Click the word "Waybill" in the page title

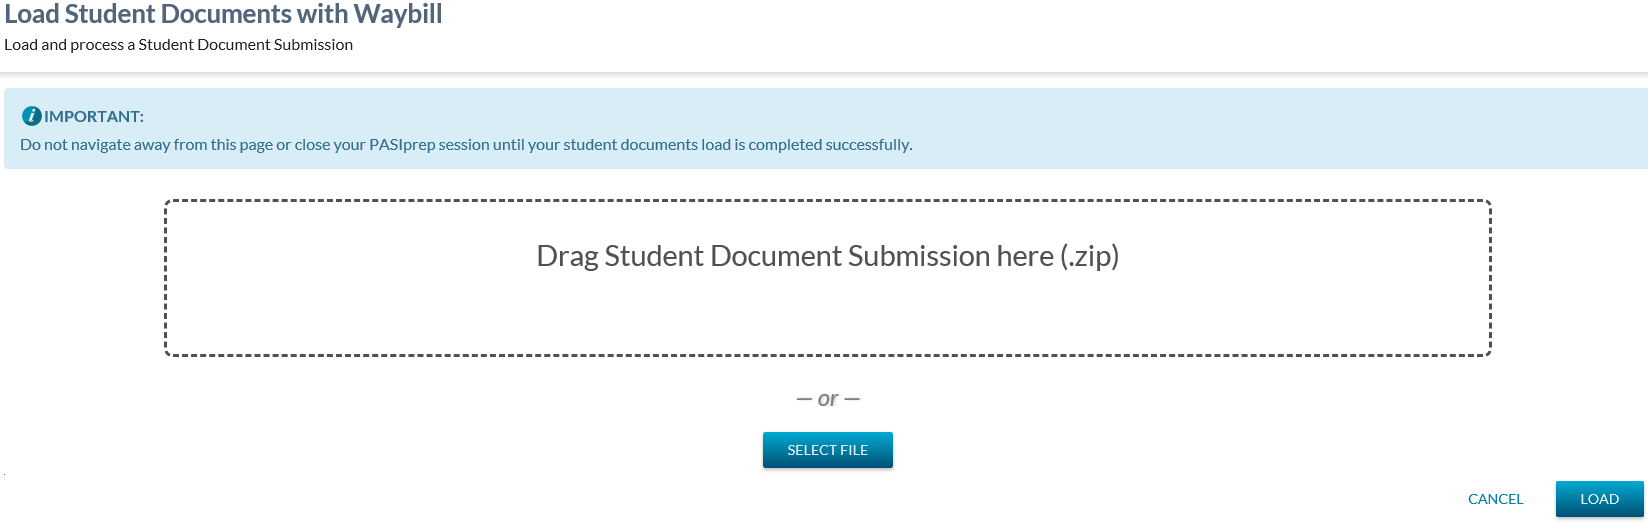pos(397,14)
